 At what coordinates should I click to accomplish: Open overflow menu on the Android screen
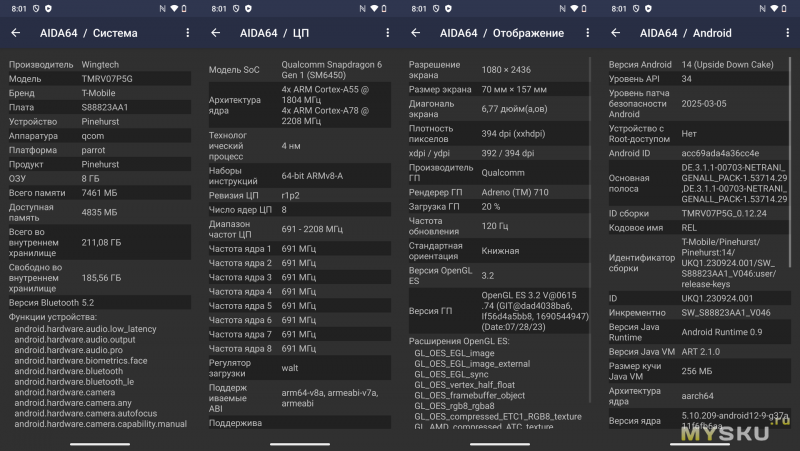point(788,33)
